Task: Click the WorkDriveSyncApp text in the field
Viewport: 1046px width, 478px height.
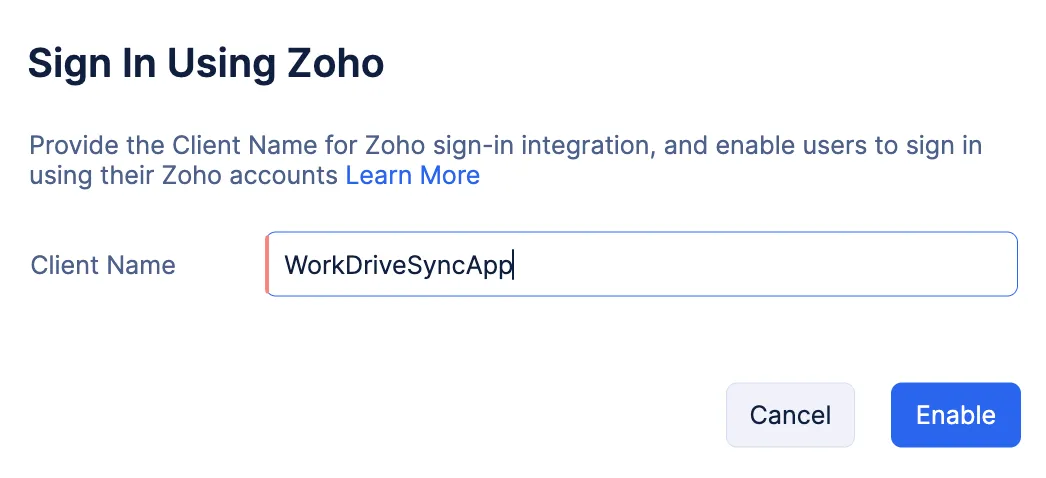Action: [x=398, y=265]
